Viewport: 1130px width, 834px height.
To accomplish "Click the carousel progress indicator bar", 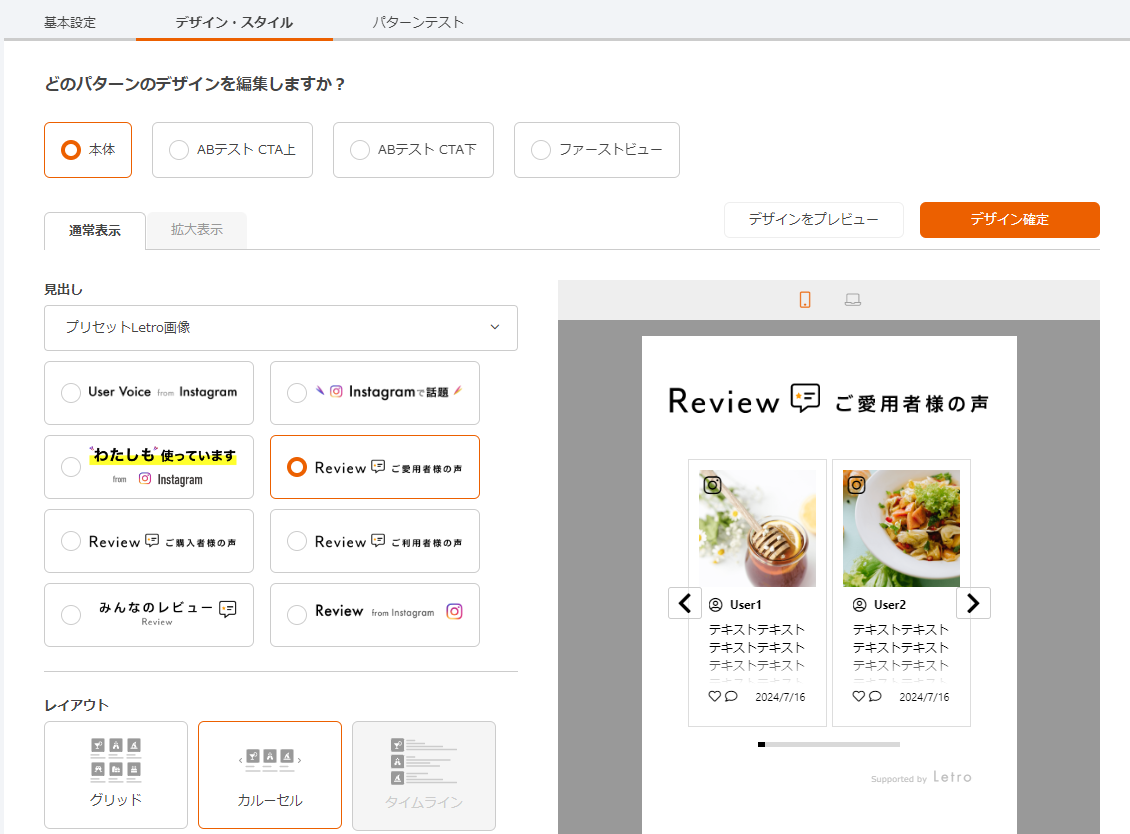I will (x=829, y=744).
